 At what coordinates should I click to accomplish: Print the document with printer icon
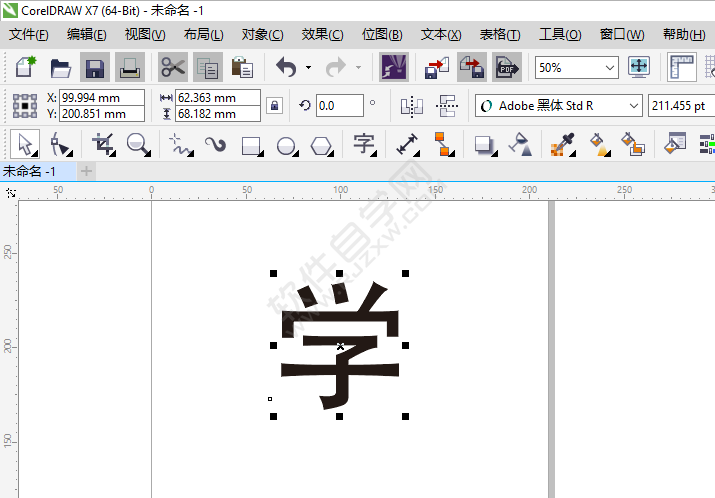(x=130, y=67)
